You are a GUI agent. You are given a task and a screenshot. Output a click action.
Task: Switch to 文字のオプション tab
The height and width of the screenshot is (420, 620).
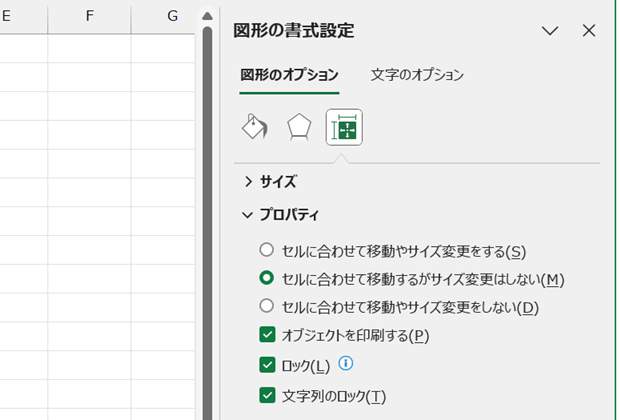coord(417,75)
